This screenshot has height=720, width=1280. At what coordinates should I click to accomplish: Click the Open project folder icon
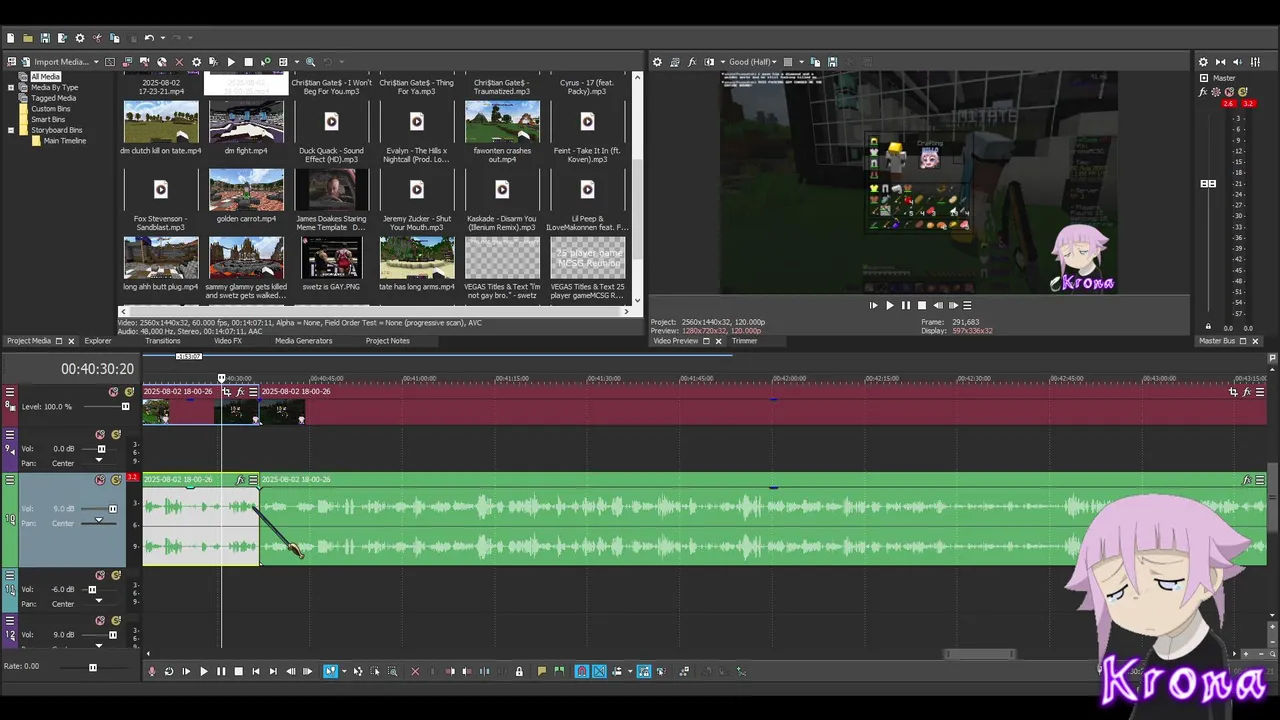(x=28, y=38)
